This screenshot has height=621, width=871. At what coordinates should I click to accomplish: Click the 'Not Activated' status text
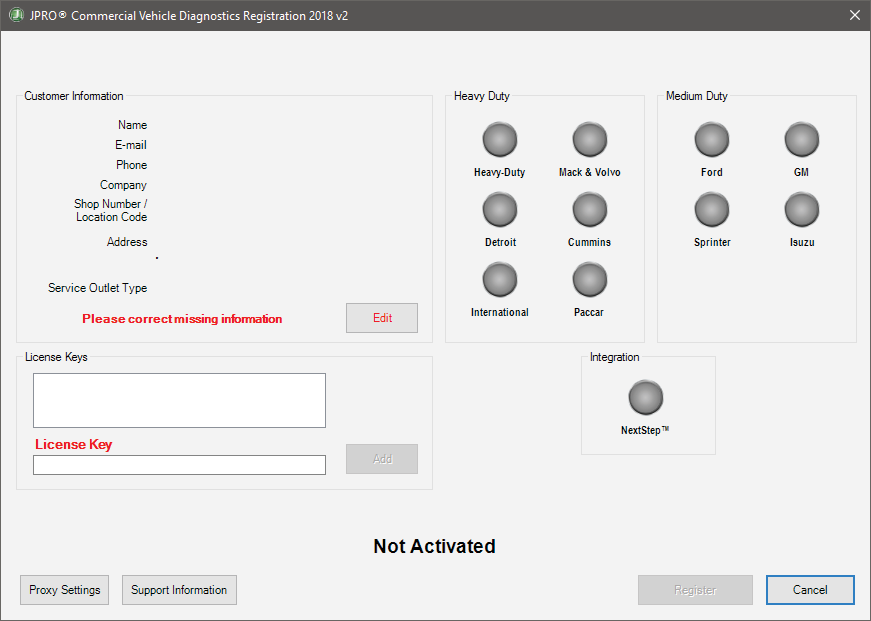(x=434, y=546)
